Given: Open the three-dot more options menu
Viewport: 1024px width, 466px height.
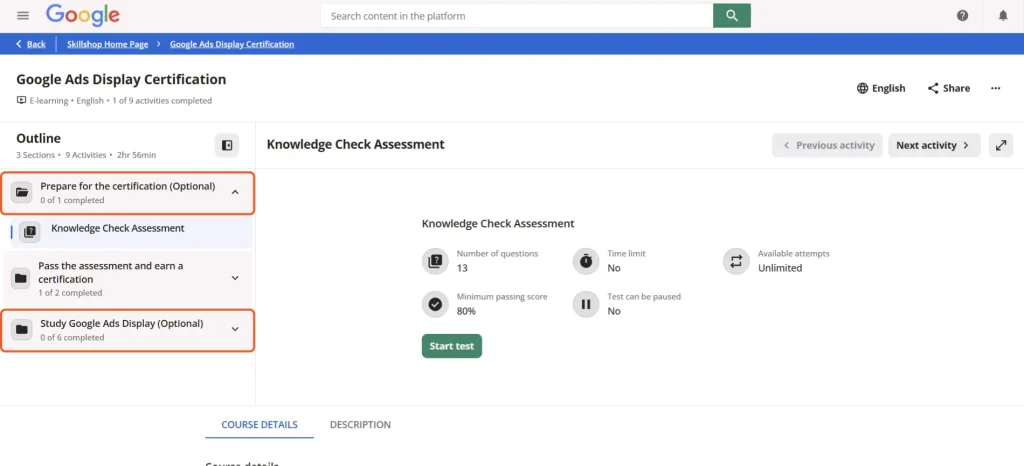Looking at the screenshot, I should point(995,88).
